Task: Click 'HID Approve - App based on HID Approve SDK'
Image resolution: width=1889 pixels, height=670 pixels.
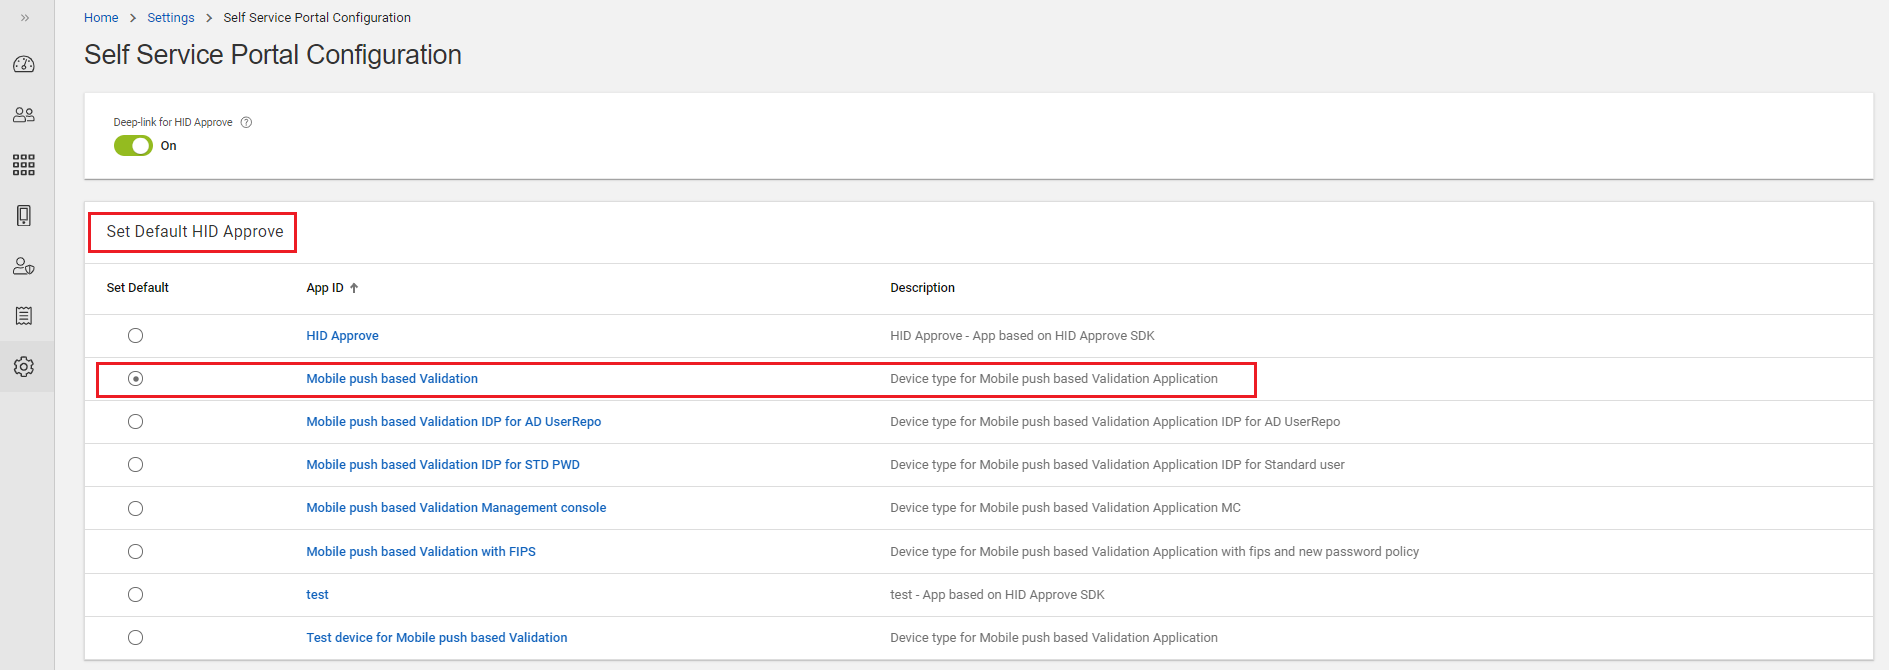Action: click(1022, 336)
